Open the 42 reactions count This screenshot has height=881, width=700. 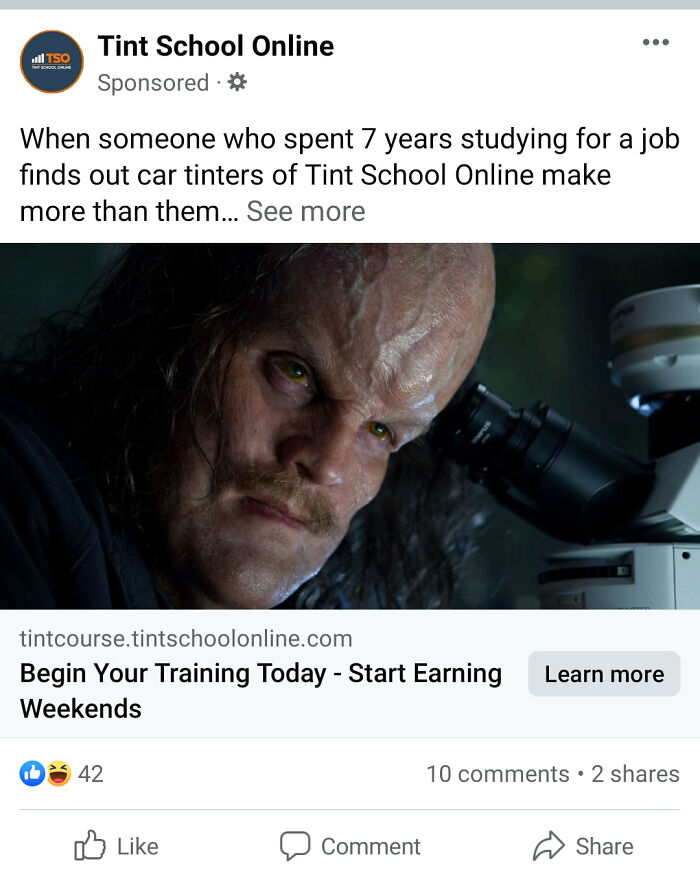coord(90,774)
